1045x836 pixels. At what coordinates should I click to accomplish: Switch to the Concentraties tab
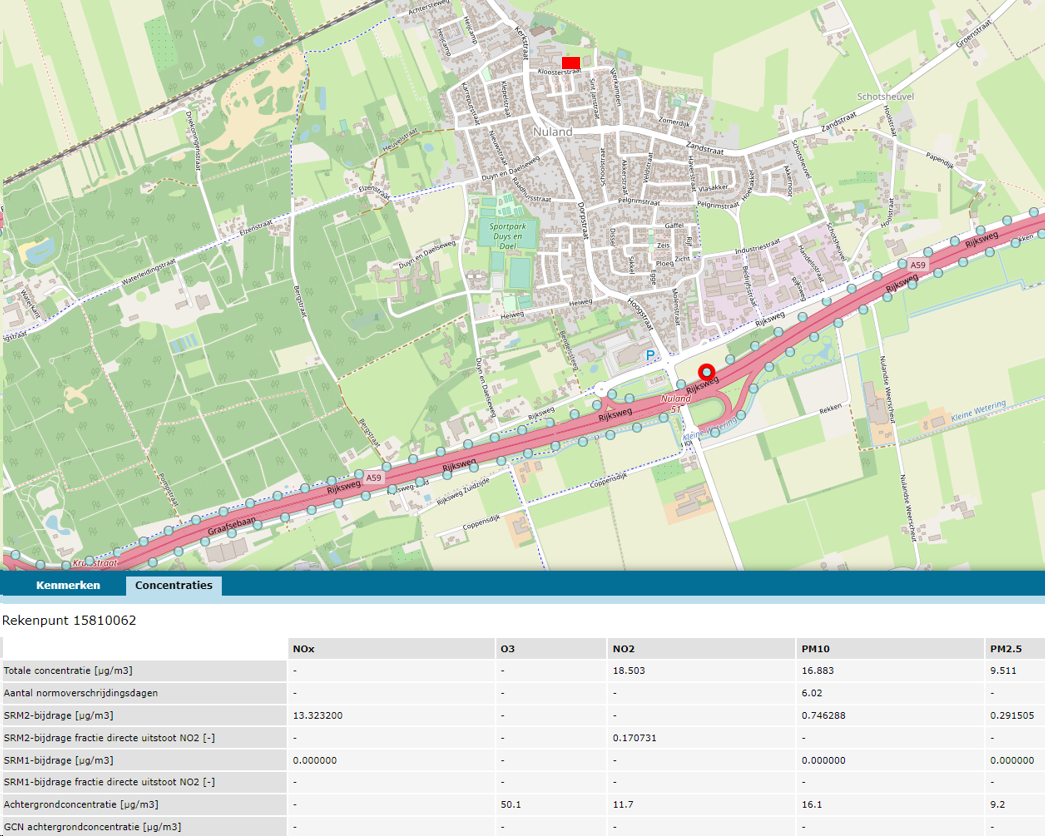[174, 585]
